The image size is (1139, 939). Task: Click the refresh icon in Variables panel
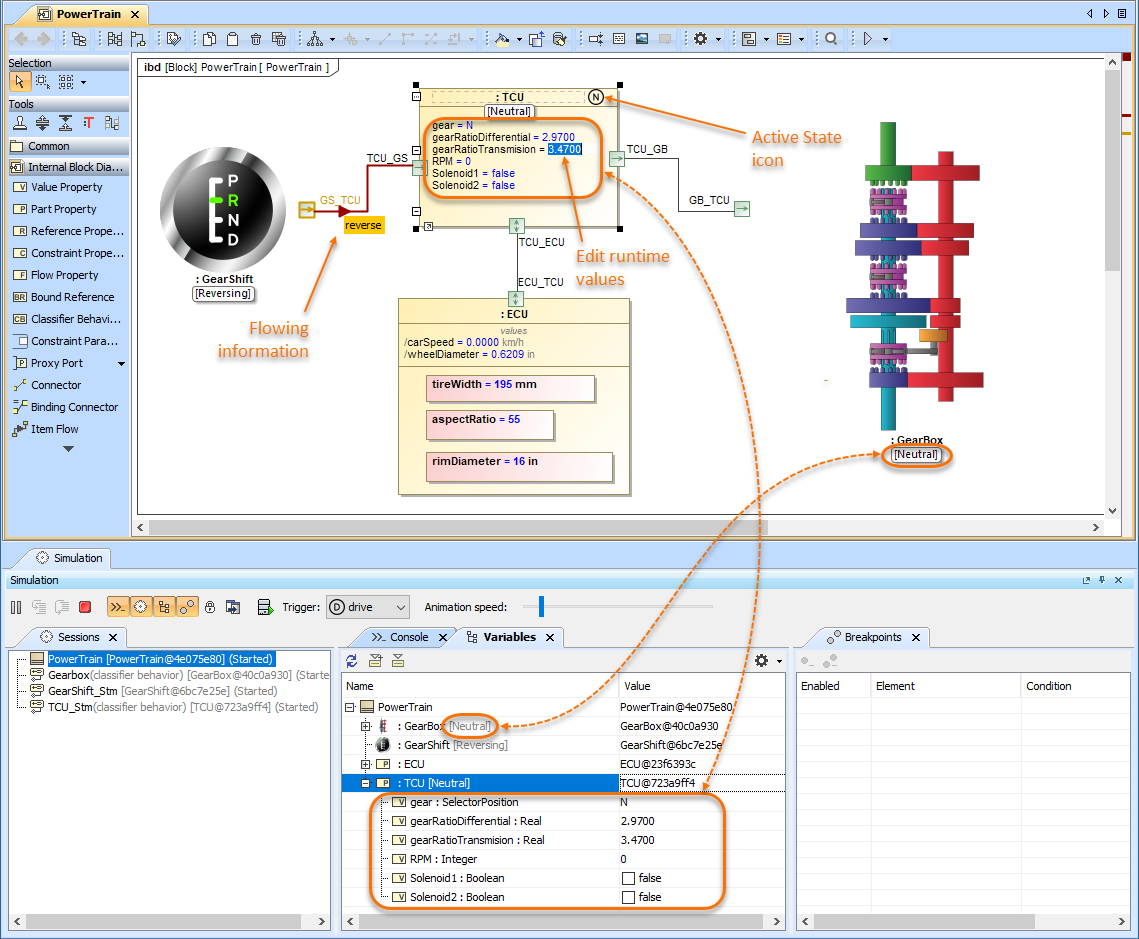click(352, 661)
